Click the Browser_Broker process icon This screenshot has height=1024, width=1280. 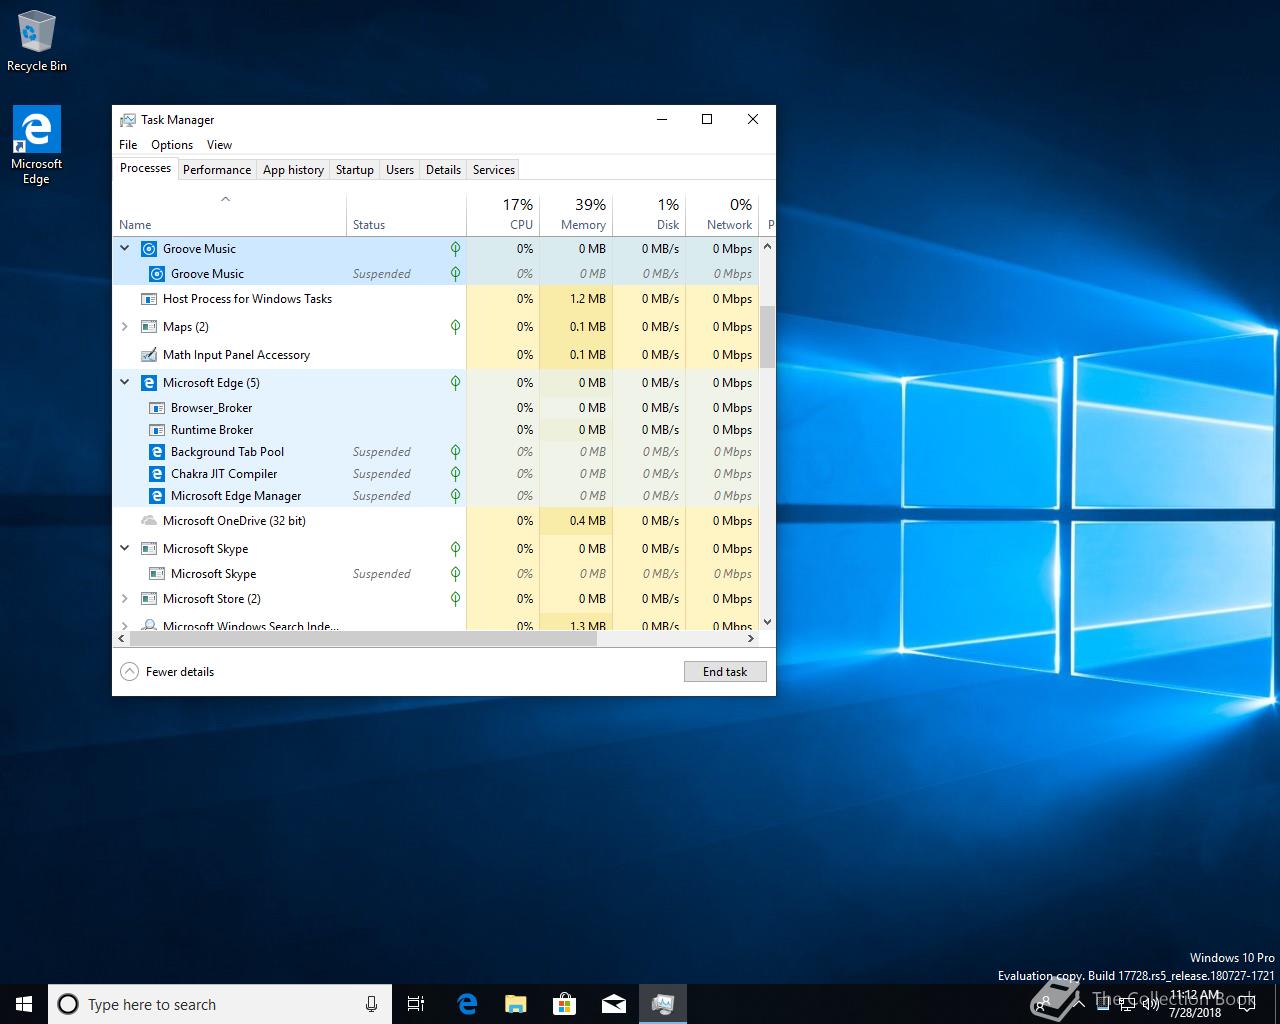pyautogui.click(x=157, y=408)
